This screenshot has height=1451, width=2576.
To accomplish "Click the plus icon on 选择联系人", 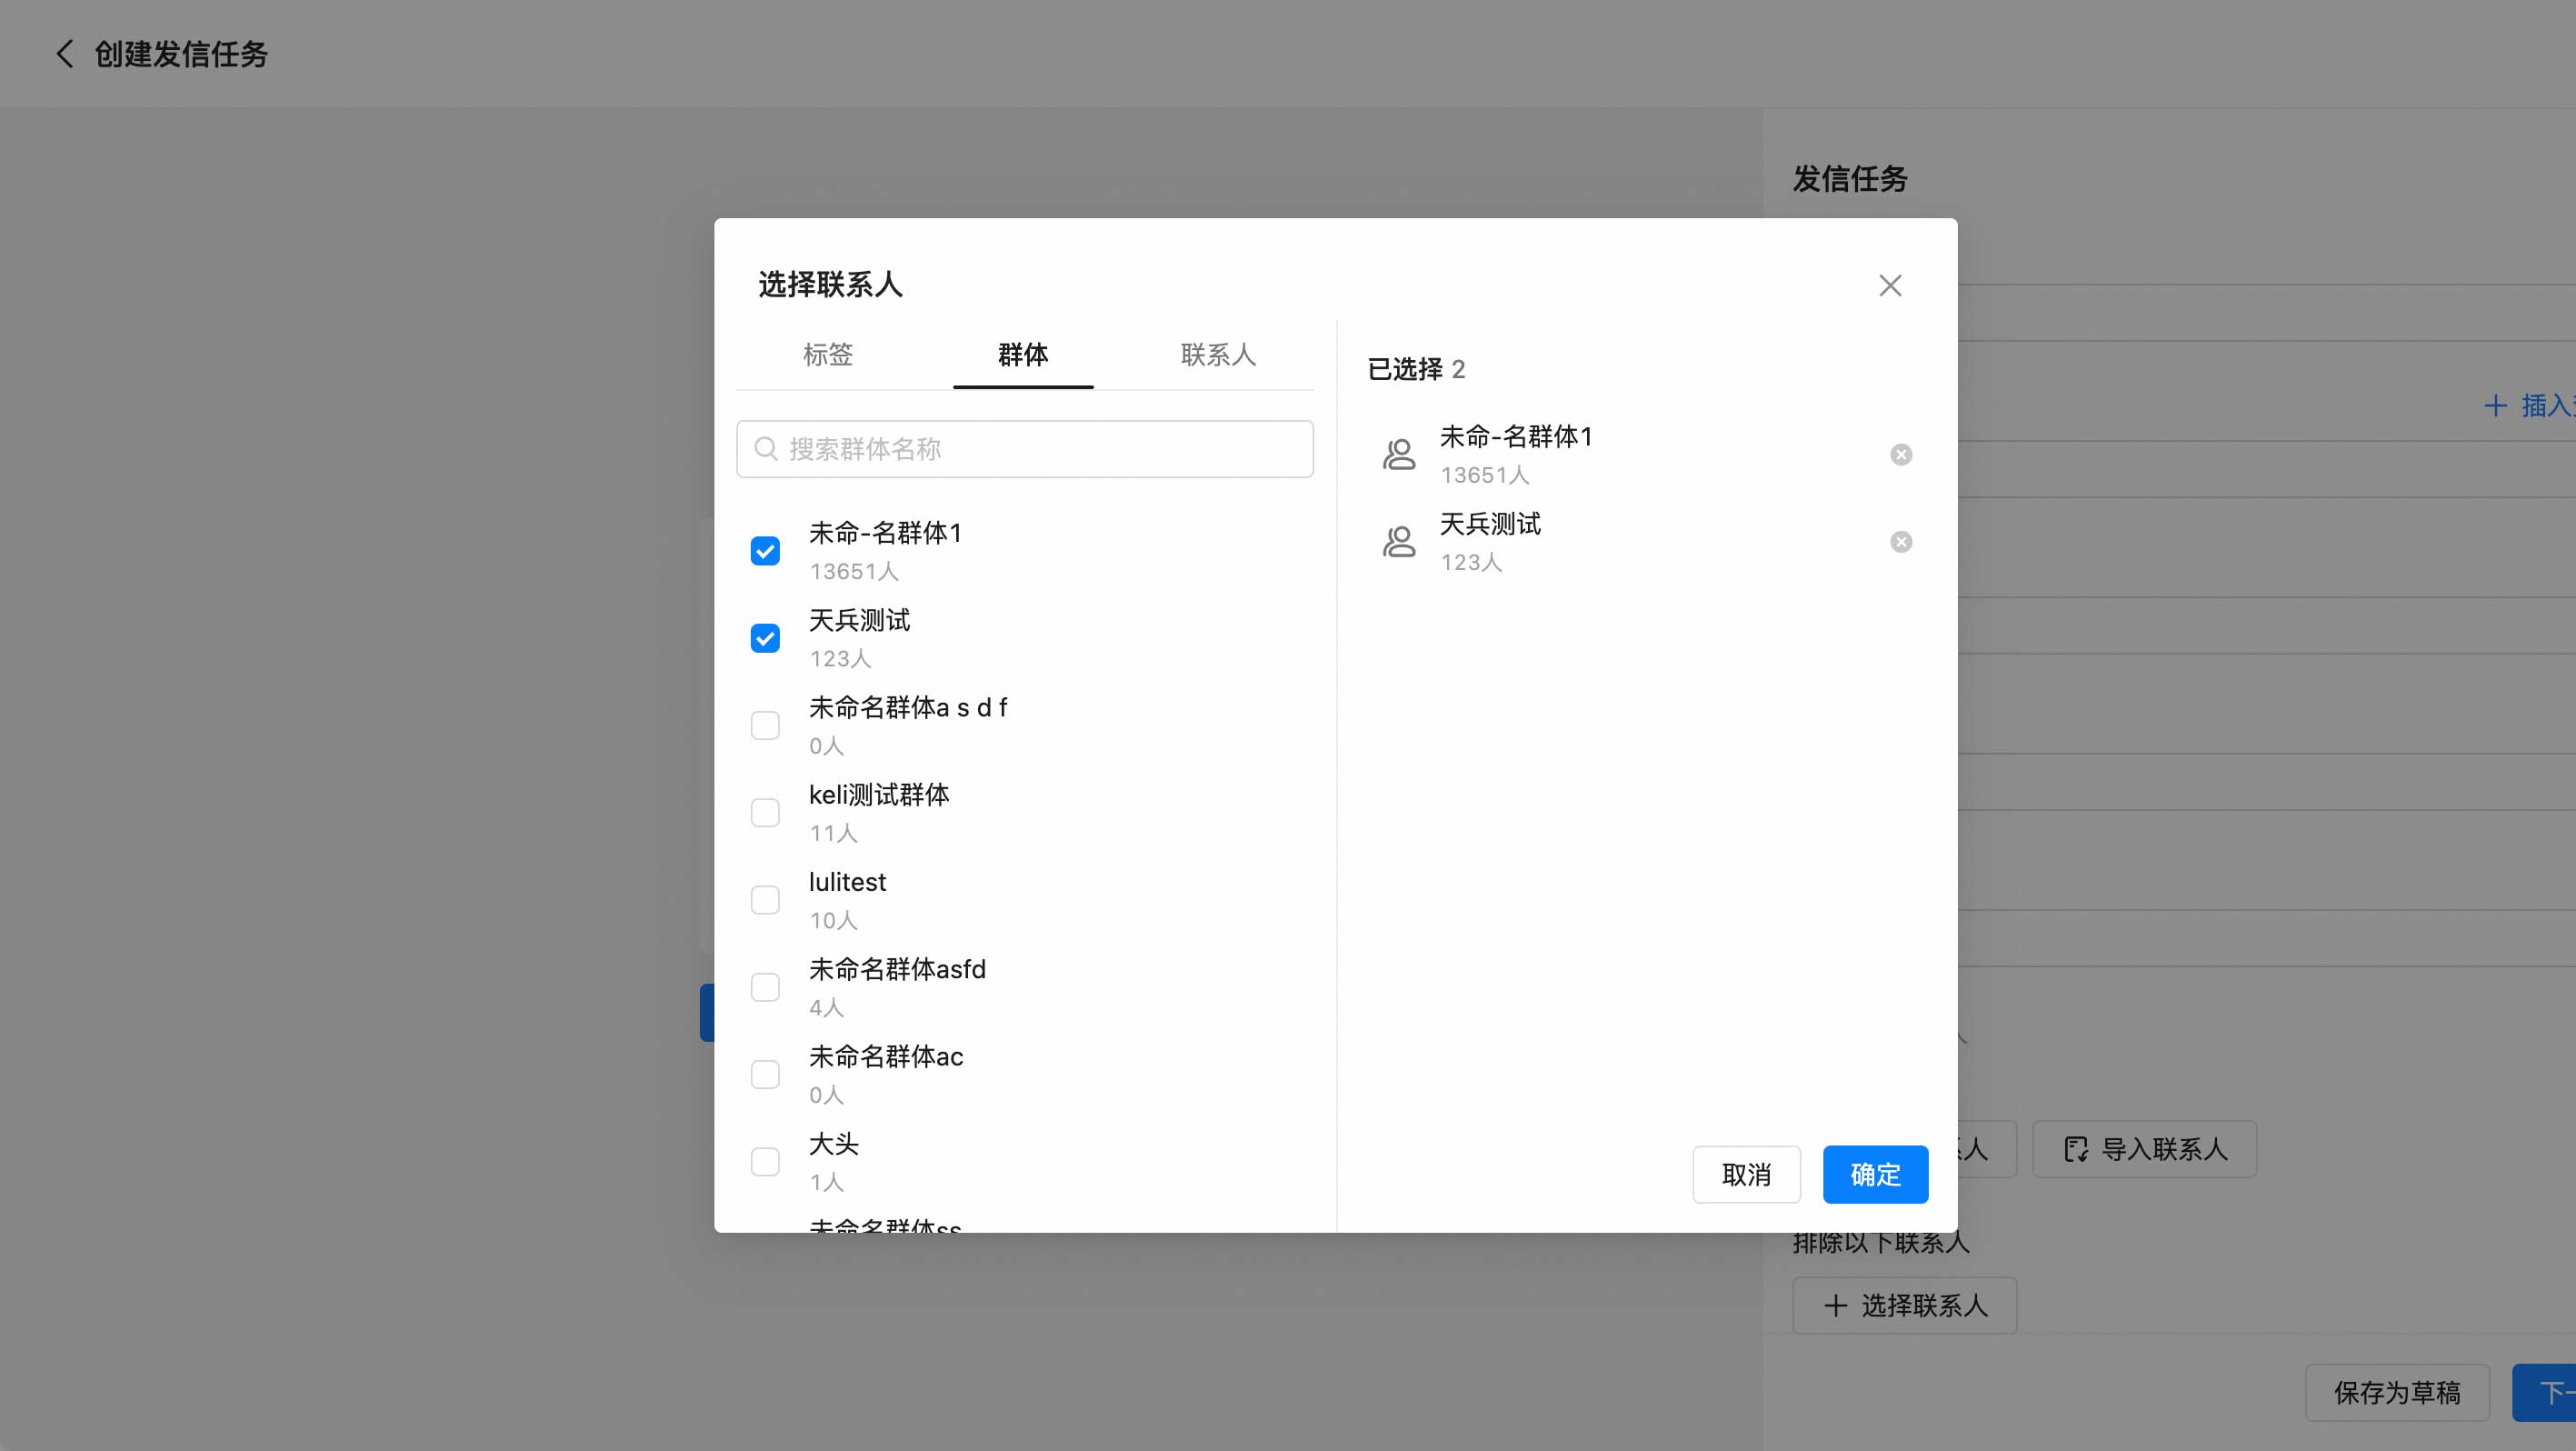I will pos(1835,1305).
